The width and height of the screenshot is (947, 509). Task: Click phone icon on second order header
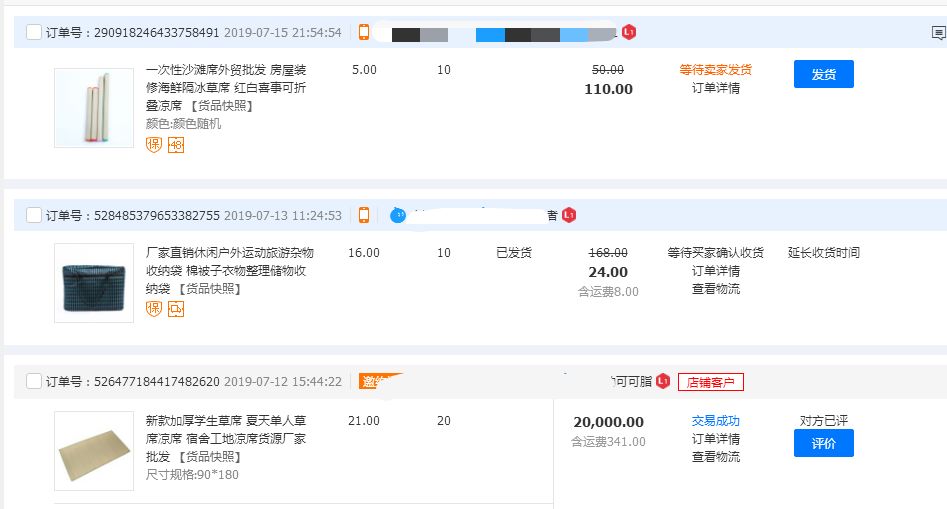pyautogui.click(x=364, y=215)
